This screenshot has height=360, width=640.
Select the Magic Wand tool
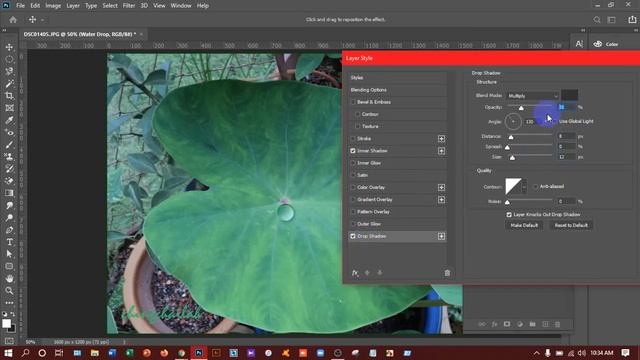(9, 84)
